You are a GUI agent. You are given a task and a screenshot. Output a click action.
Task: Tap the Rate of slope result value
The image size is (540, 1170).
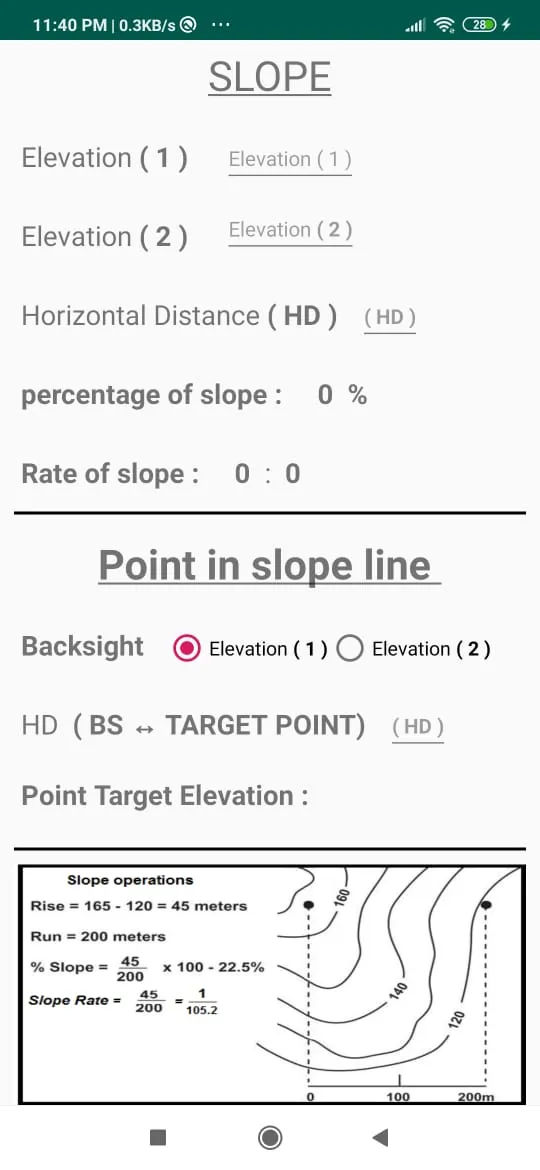coord(267,474)
